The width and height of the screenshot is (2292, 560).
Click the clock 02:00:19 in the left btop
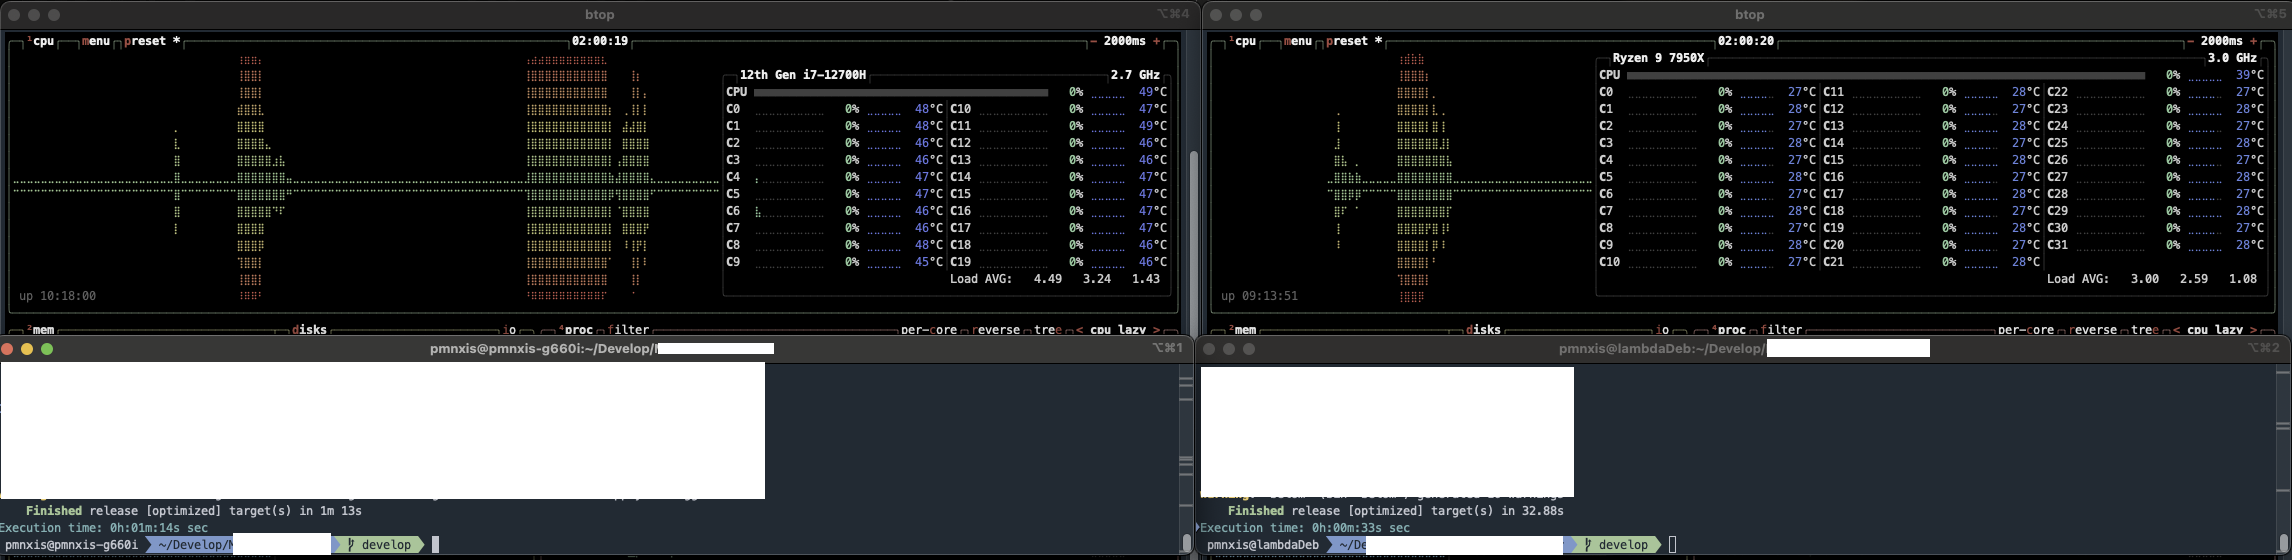coord(600,41)
